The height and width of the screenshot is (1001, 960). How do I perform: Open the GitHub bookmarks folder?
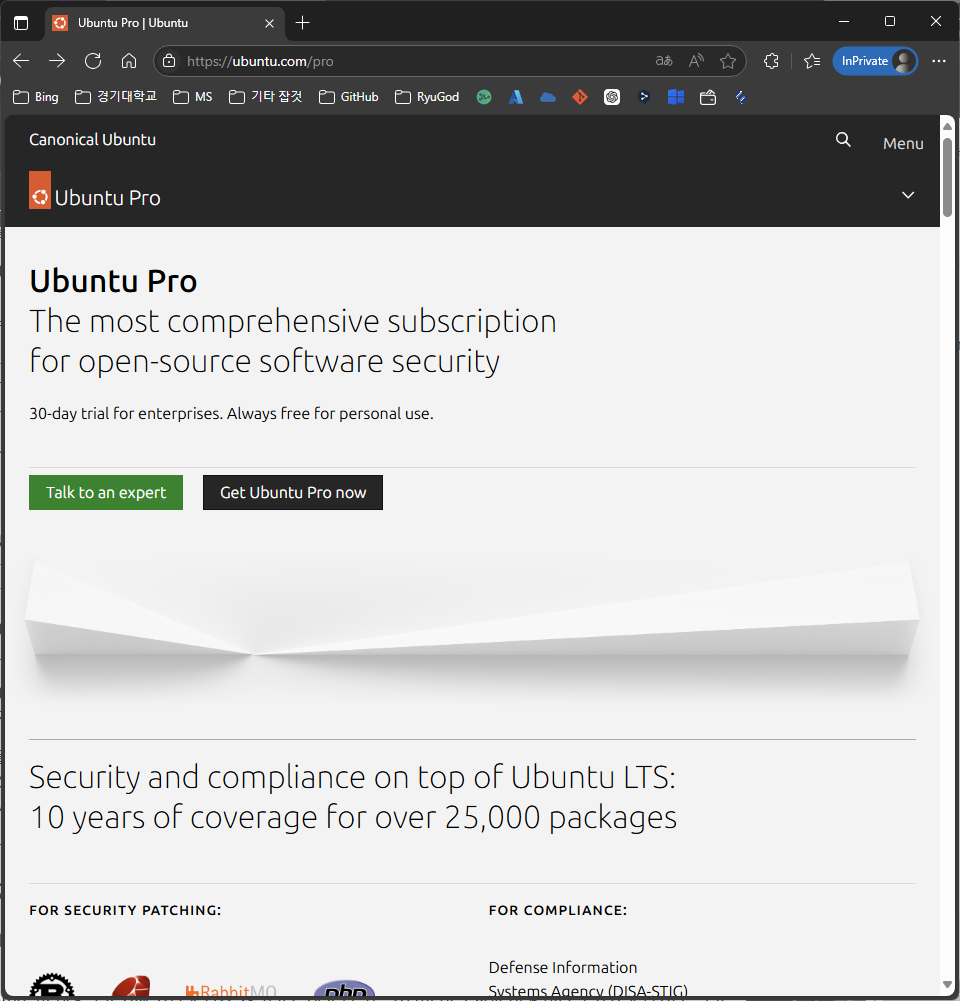click(349, 97)
